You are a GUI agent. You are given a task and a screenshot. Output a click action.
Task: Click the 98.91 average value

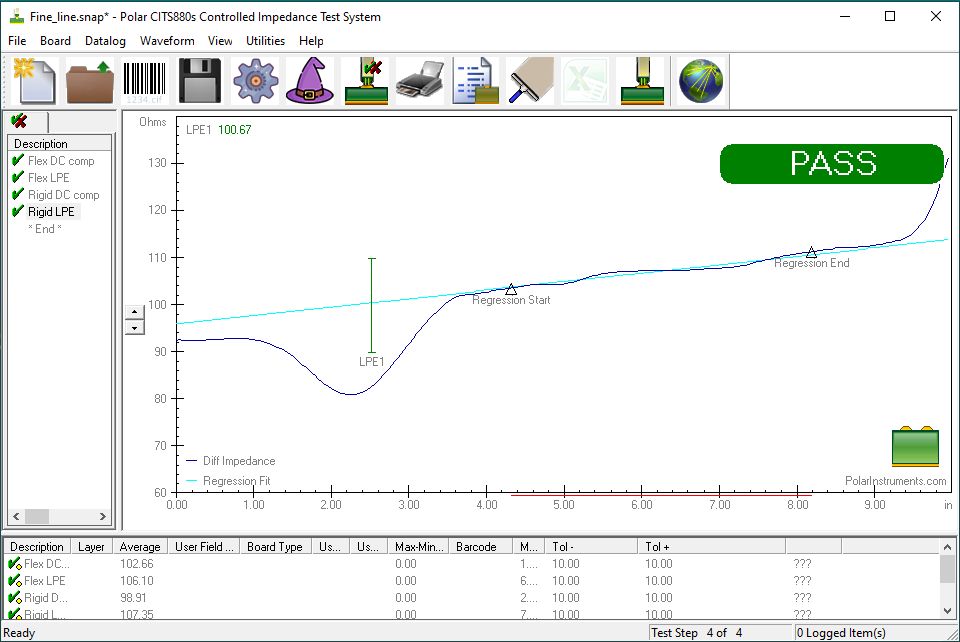133,598
